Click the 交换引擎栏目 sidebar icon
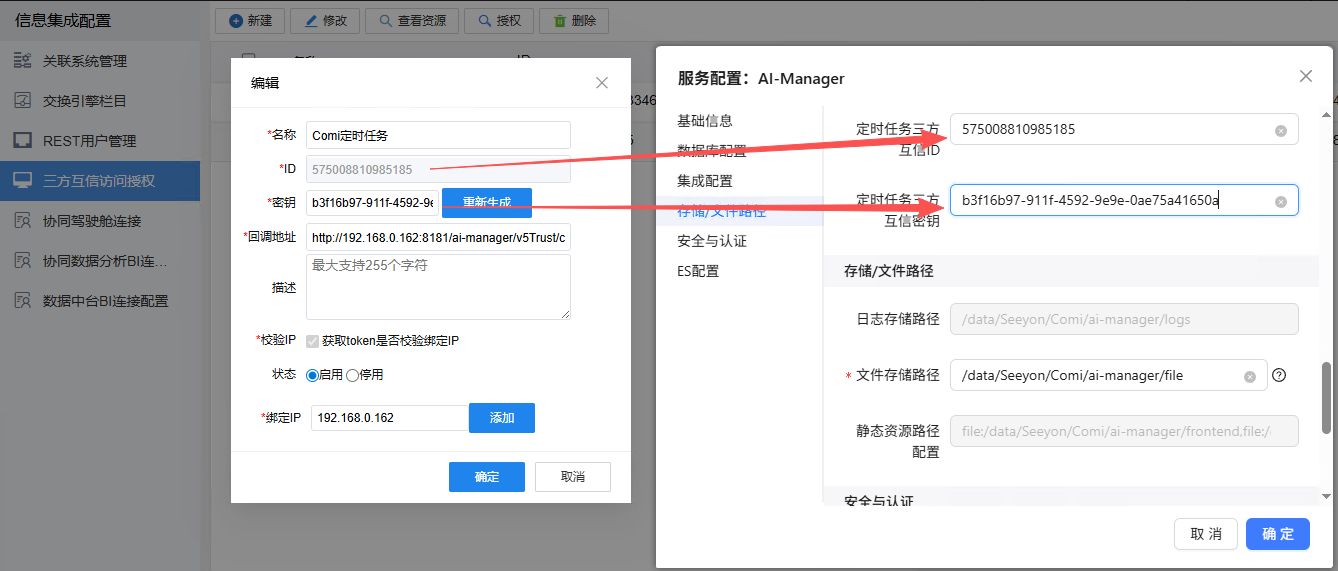The image size is (1338, 571). click(22, 101)
